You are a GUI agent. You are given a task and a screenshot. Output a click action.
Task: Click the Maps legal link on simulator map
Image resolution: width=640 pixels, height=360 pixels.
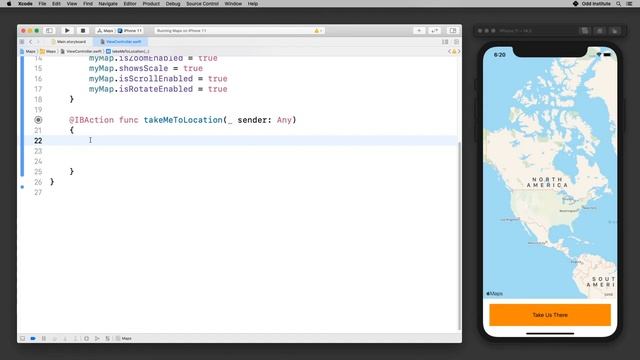click(608, 294)
